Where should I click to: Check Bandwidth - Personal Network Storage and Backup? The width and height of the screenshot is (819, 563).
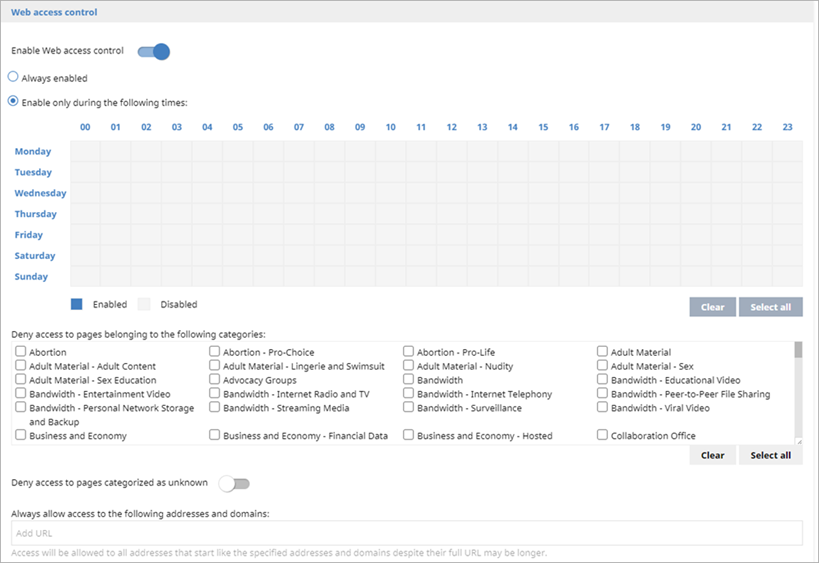pyautogui.click(x=21, y=407)
